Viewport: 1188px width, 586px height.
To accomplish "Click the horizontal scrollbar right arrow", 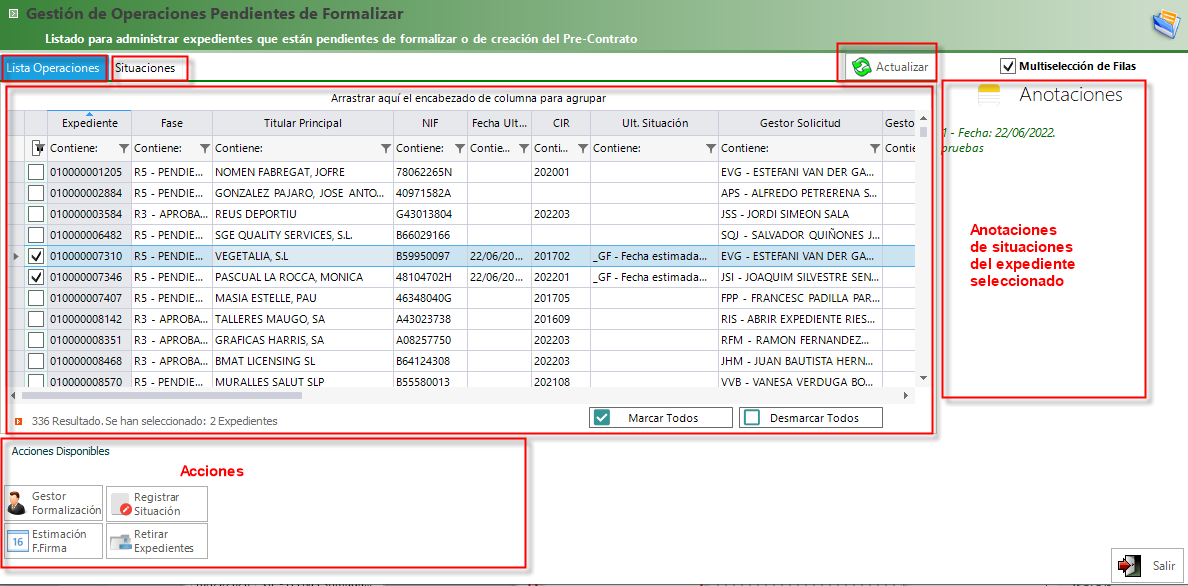I will (x=906, y=395).
